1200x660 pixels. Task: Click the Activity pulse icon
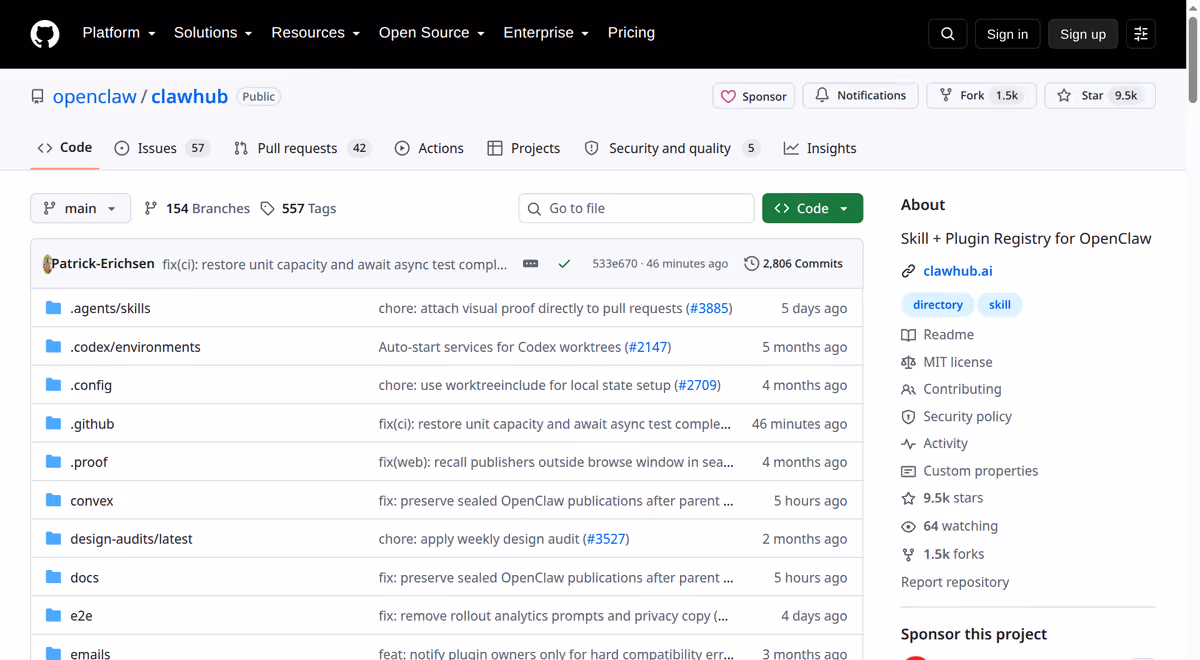pos(908,444)
